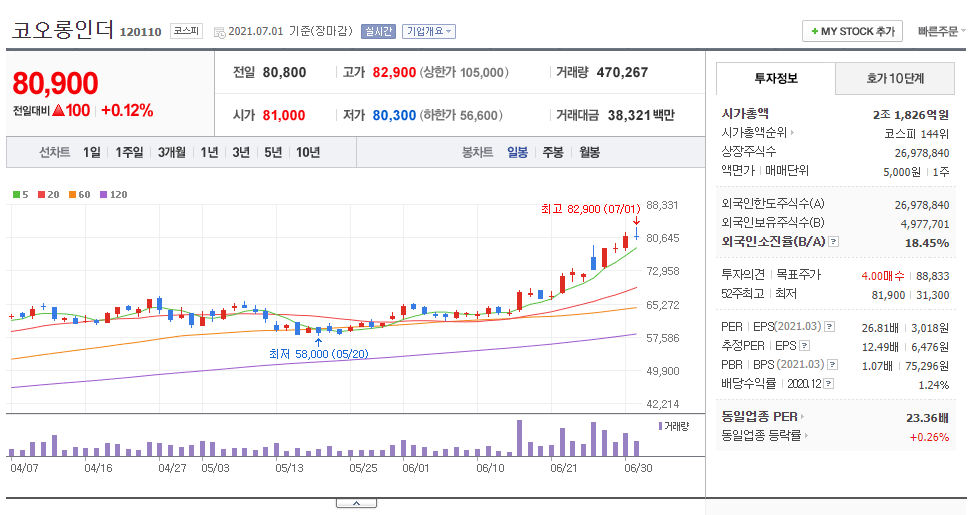Select the 10년 line chart period
This screenshot has width=973, height=515.
pos(308,152)
